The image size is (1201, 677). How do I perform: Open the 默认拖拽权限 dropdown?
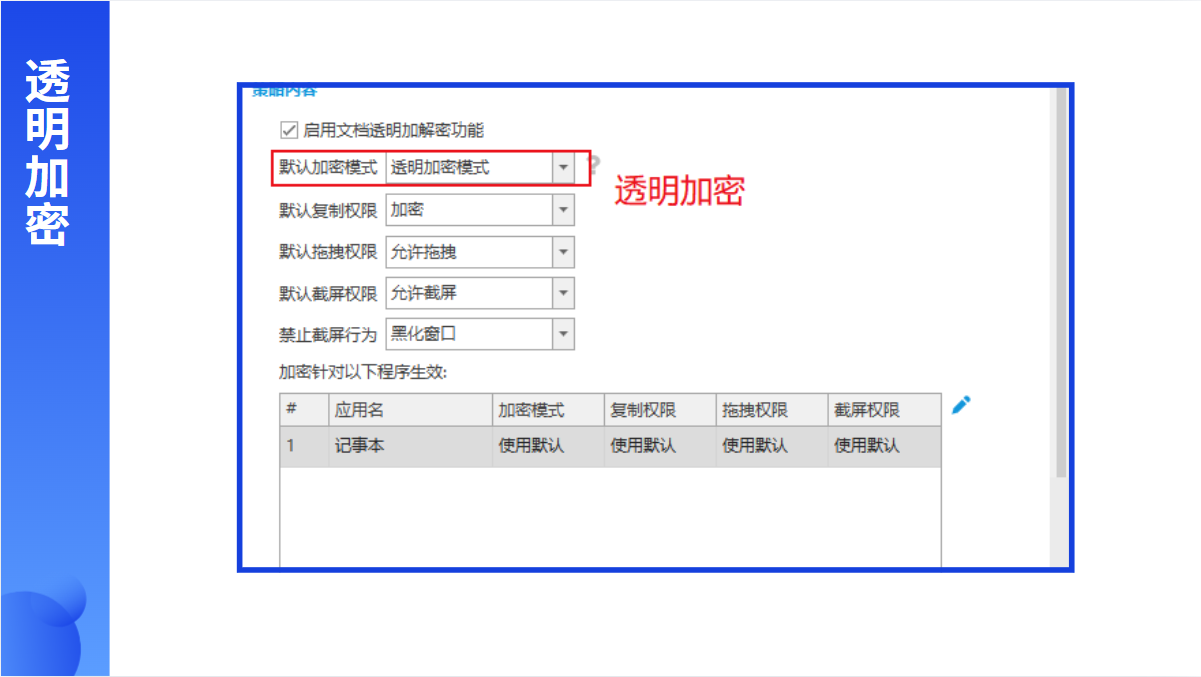(x=564, y=252)
